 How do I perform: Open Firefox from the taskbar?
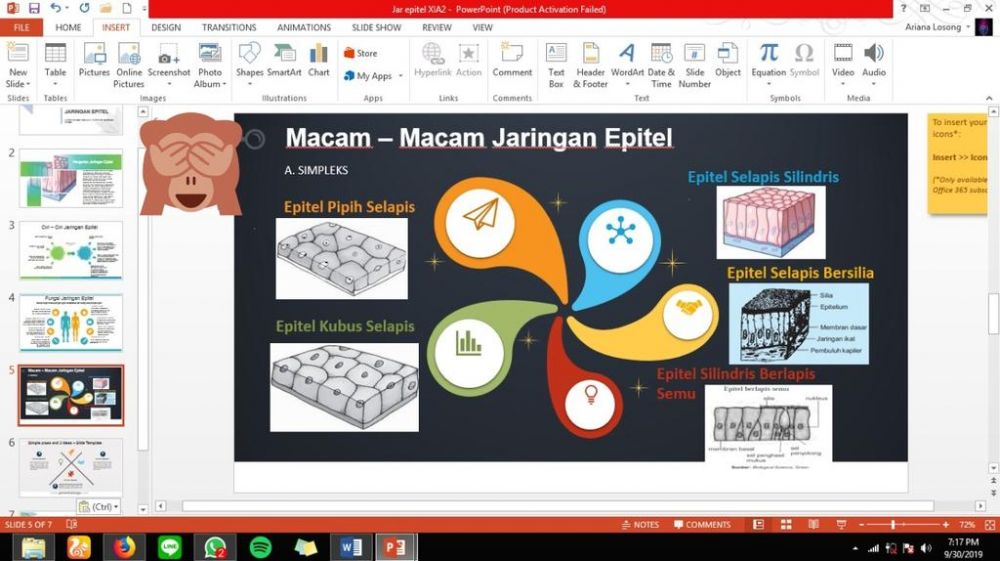[x=124, y=547]
